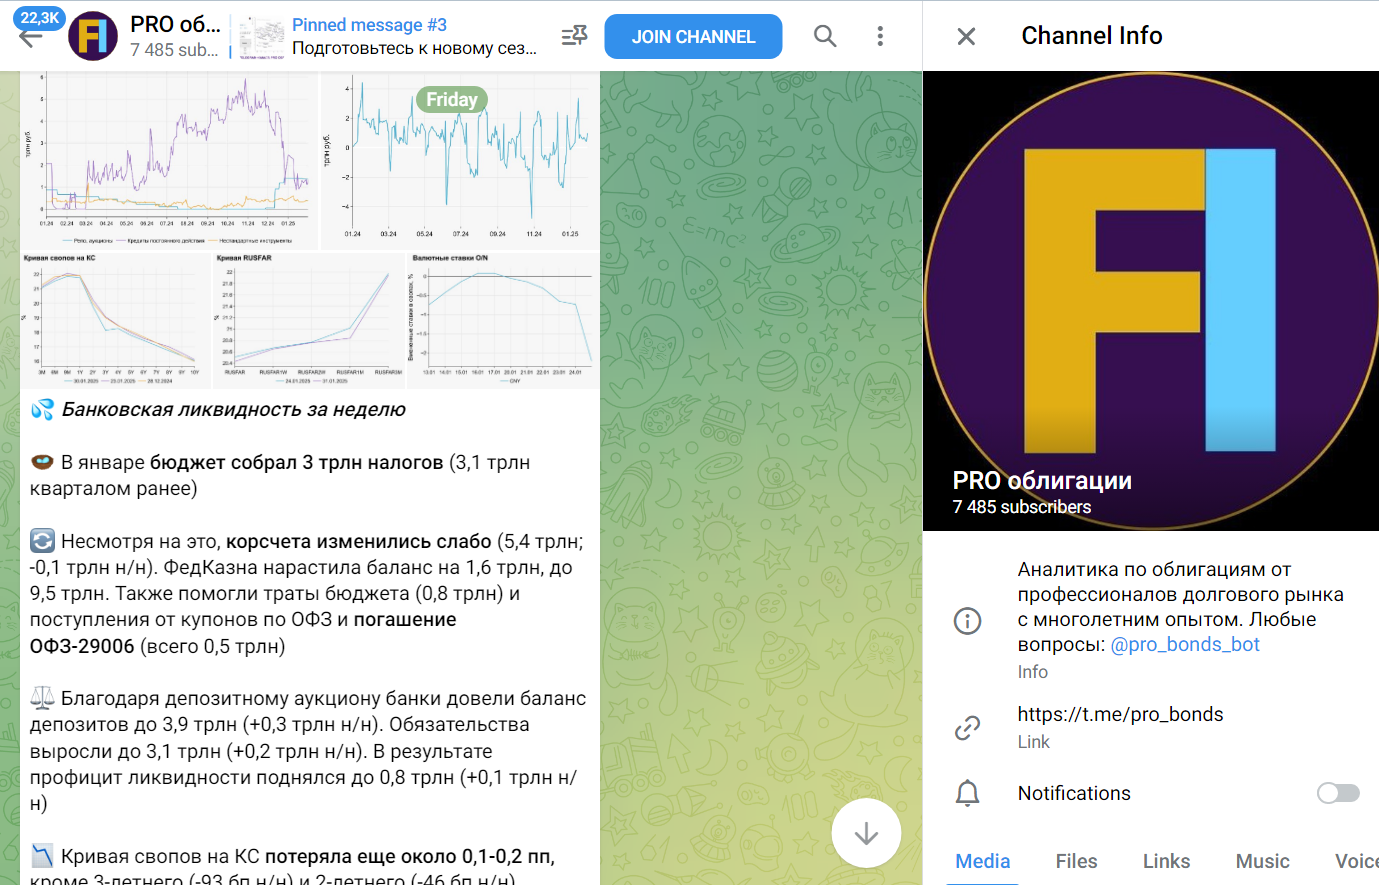
Task: Select the Music tab
Action: 1262,861
